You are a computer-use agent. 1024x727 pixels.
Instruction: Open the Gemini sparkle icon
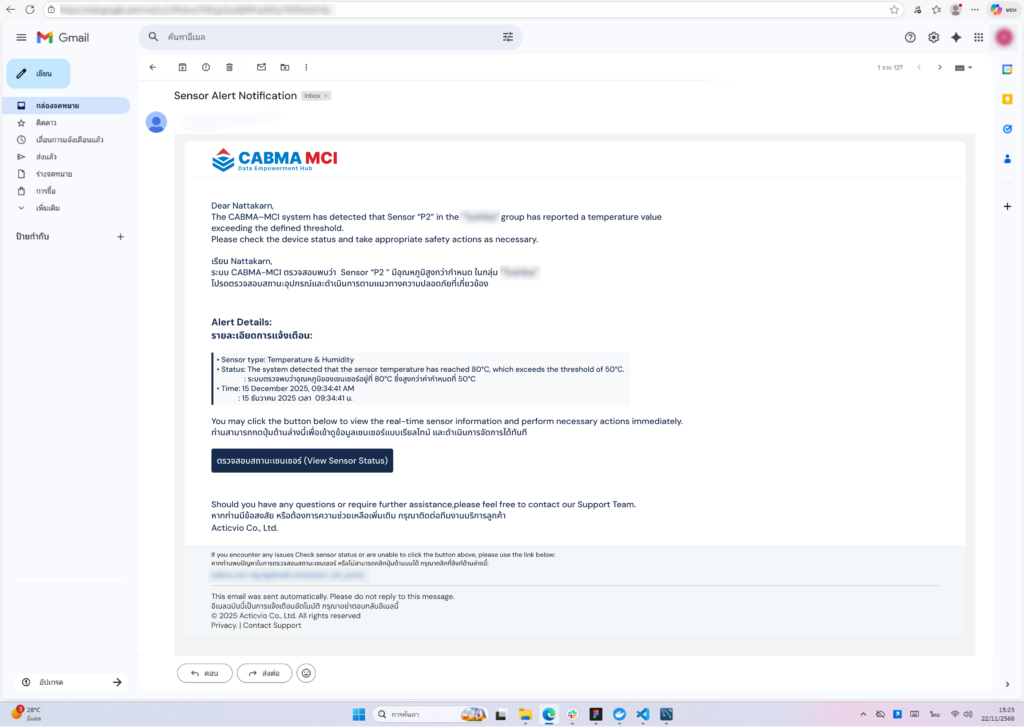coord(956,37)
